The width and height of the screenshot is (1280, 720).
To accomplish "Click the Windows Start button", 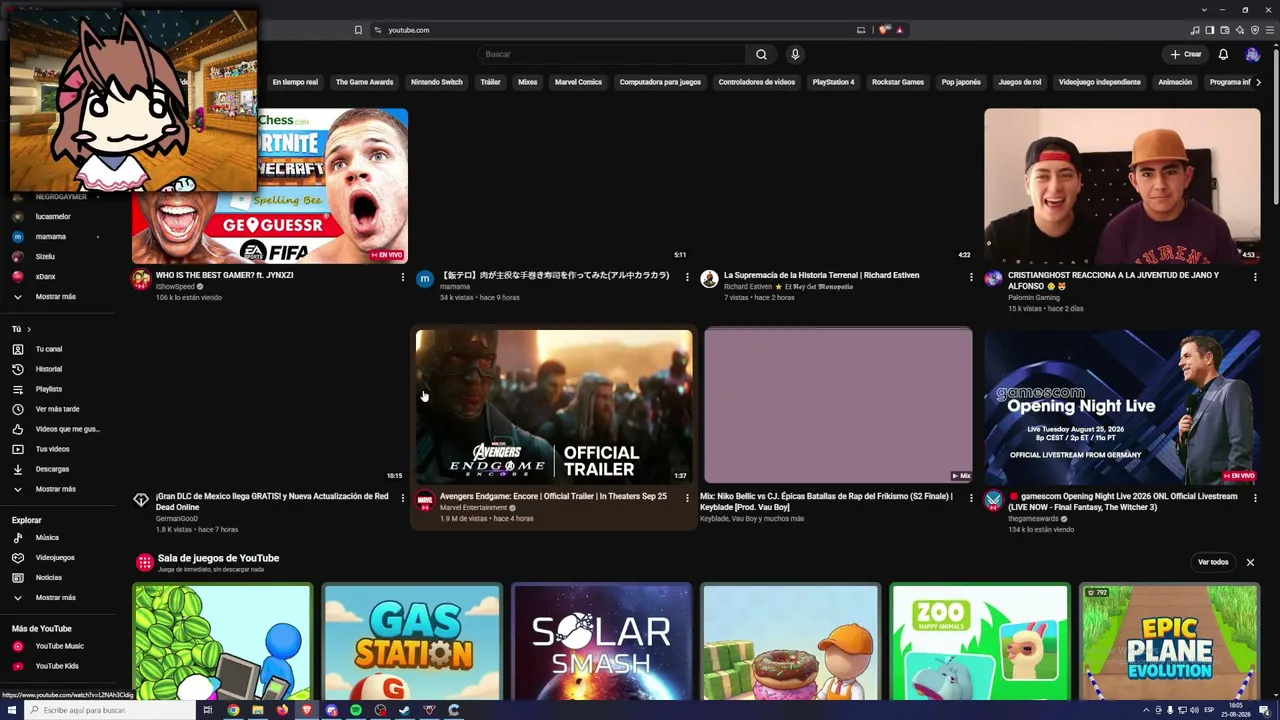I will [x=12, y=710].
